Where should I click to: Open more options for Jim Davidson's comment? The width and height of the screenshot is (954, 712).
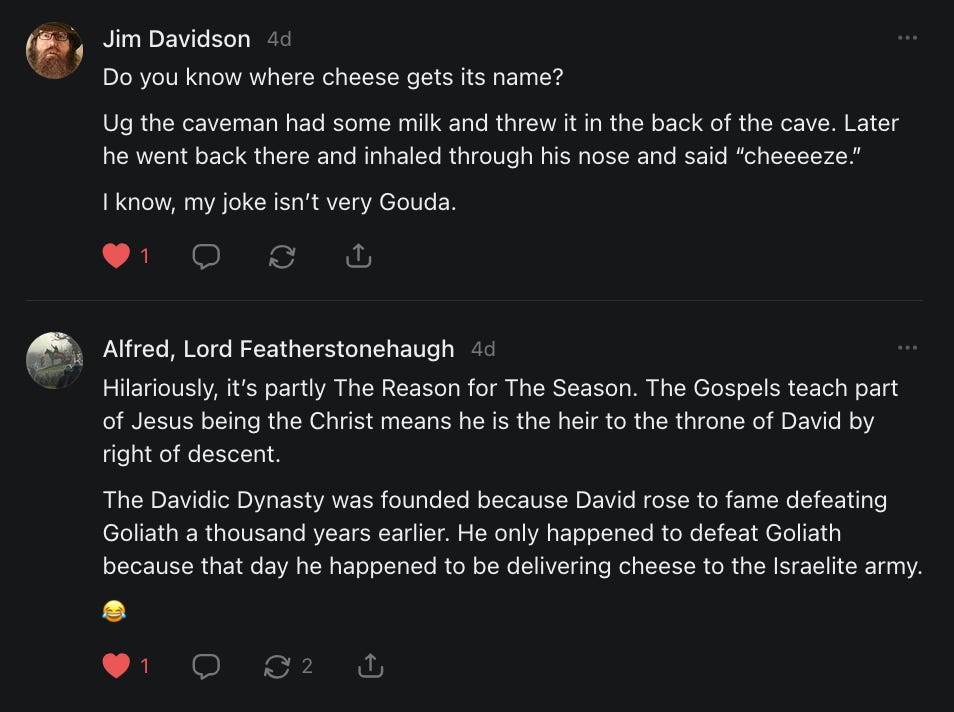coord(907,38)
